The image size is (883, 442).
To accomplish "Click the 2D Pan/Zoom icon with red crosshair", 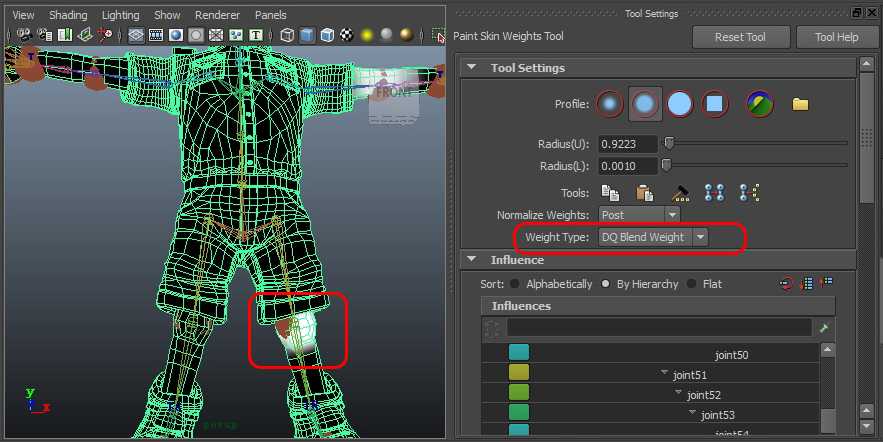I will (x=105, y=35).
